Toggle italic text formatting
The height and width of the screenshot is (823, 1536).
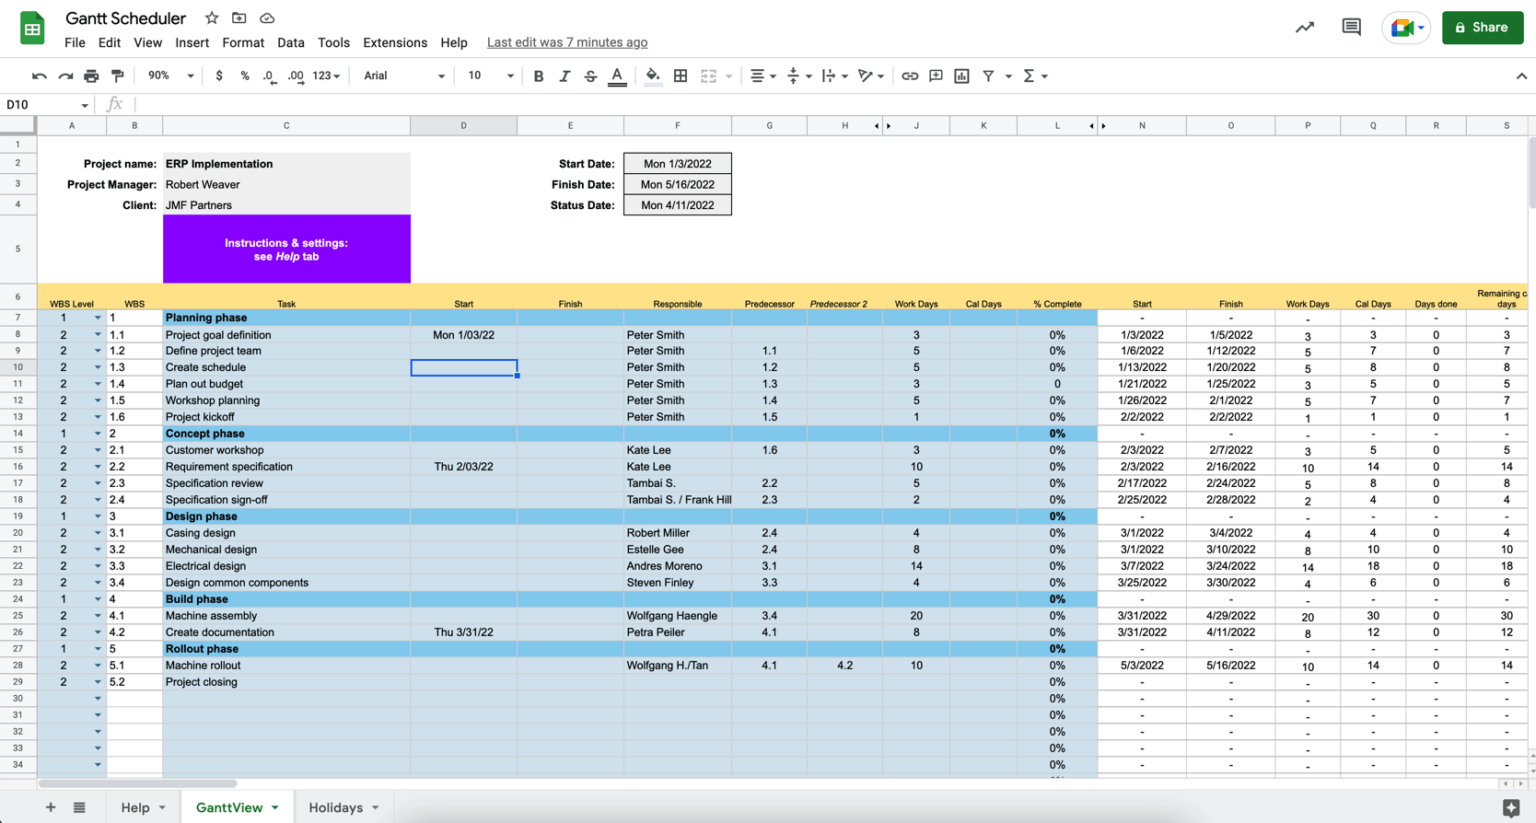pyautogui.click(x=564, y=76)
